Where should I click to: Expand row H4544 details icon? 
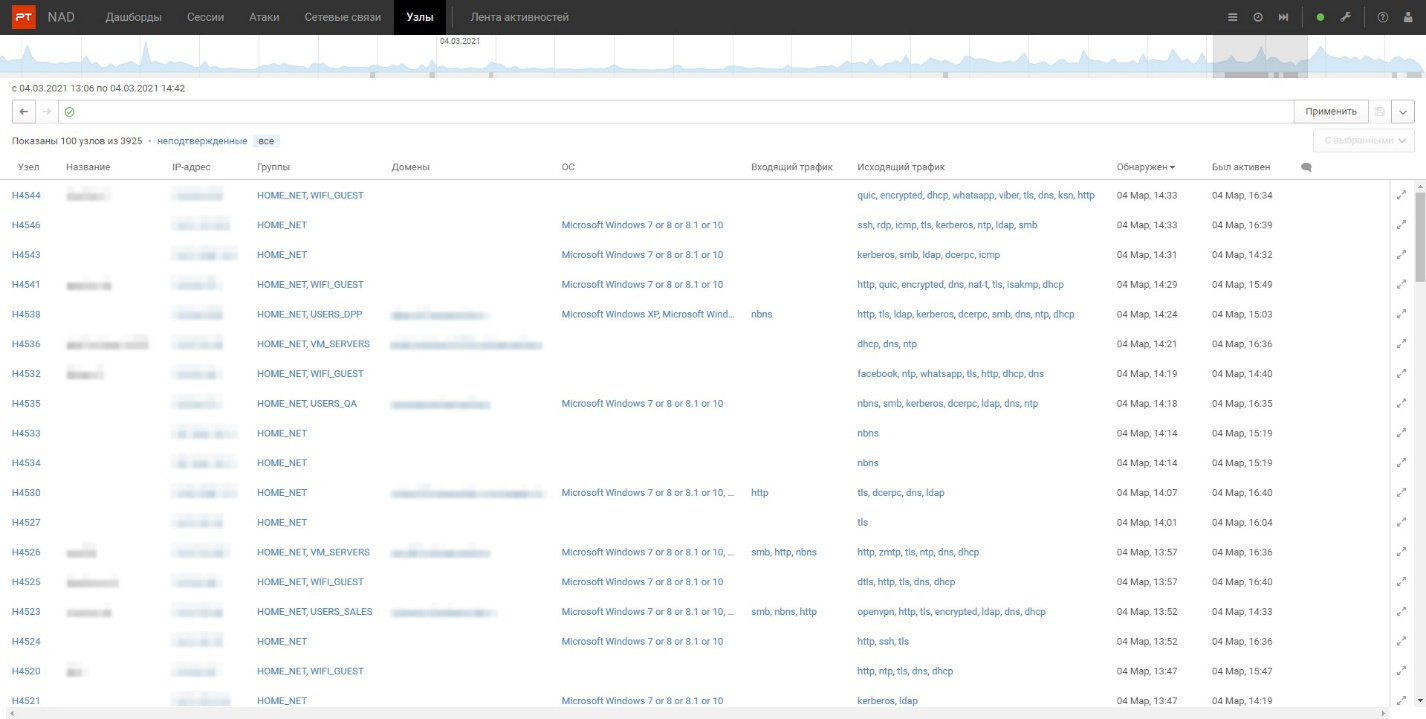(1401, 195)
